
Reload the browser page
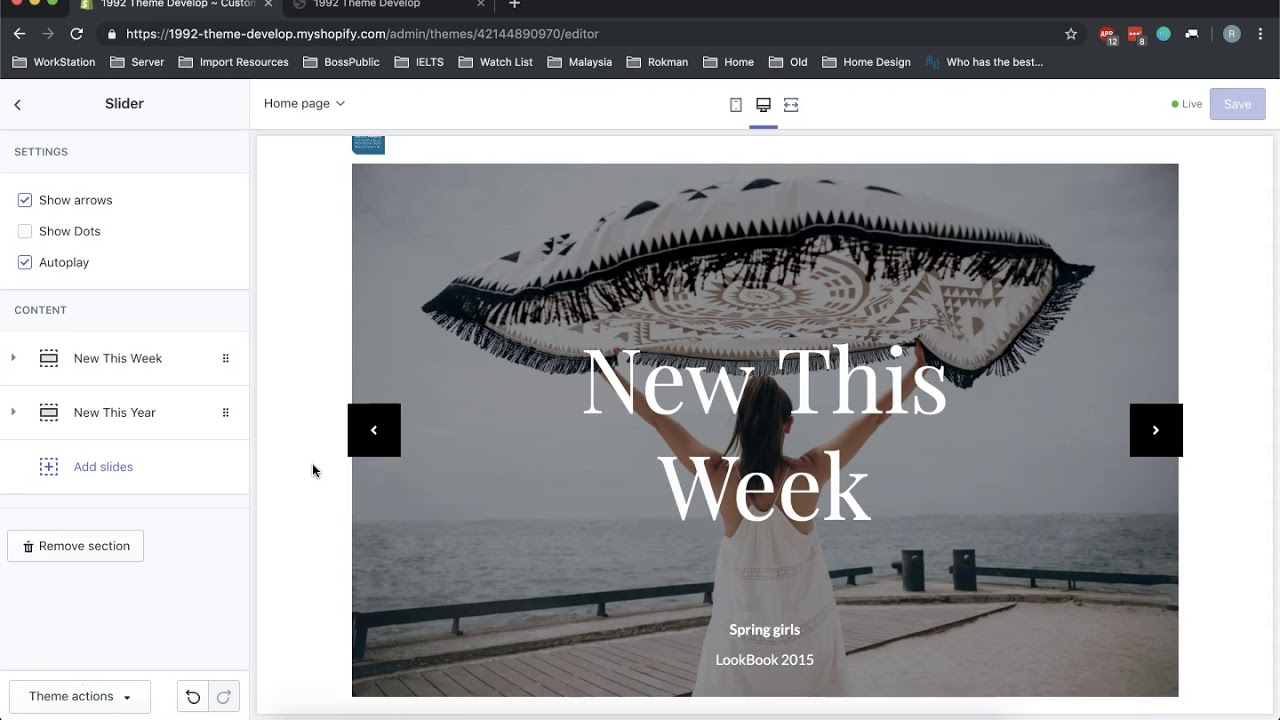tap(76, 34)
